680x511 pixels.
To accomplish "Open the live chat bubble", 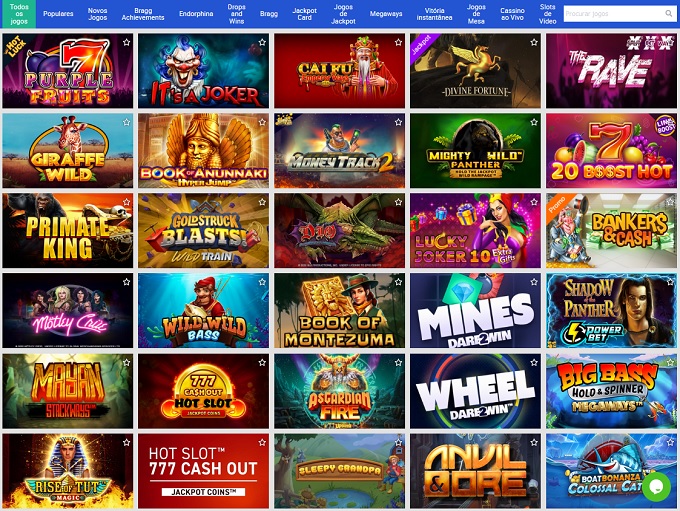I will pos(657,487).
